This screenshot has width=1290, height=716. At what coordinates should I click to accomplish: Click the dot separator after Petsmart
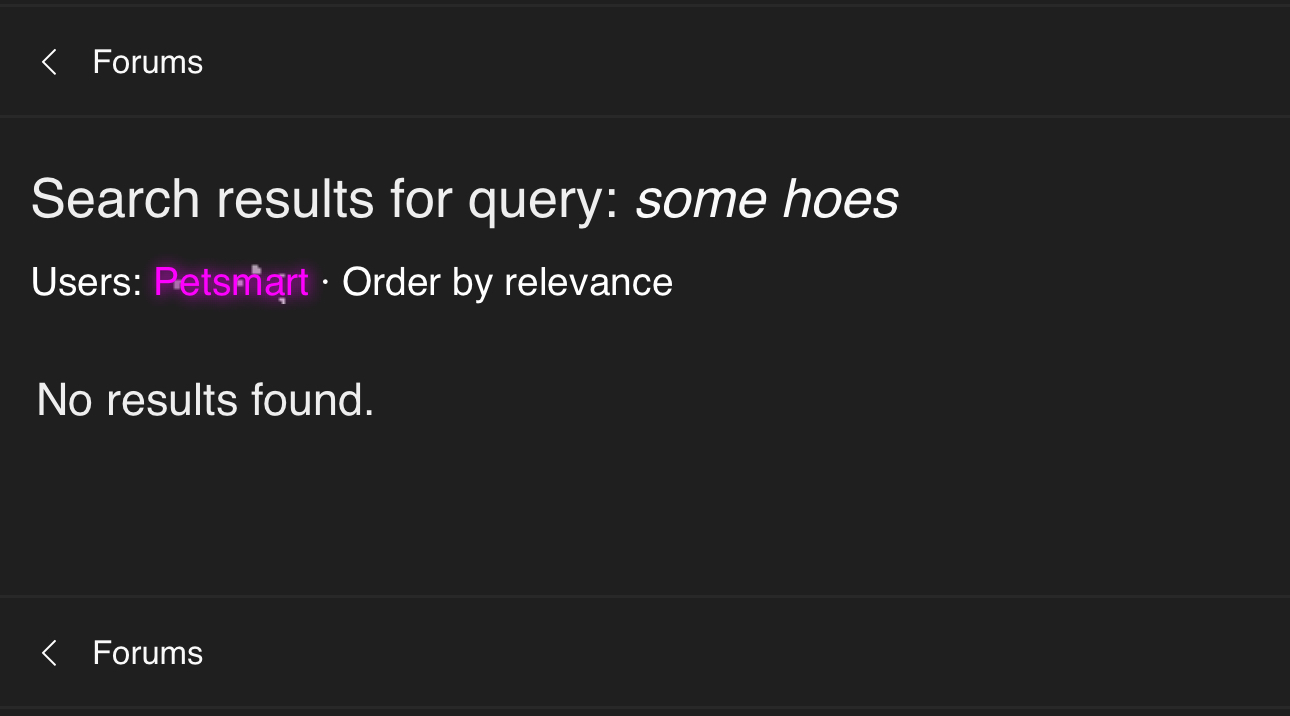[x=325, y=283]
